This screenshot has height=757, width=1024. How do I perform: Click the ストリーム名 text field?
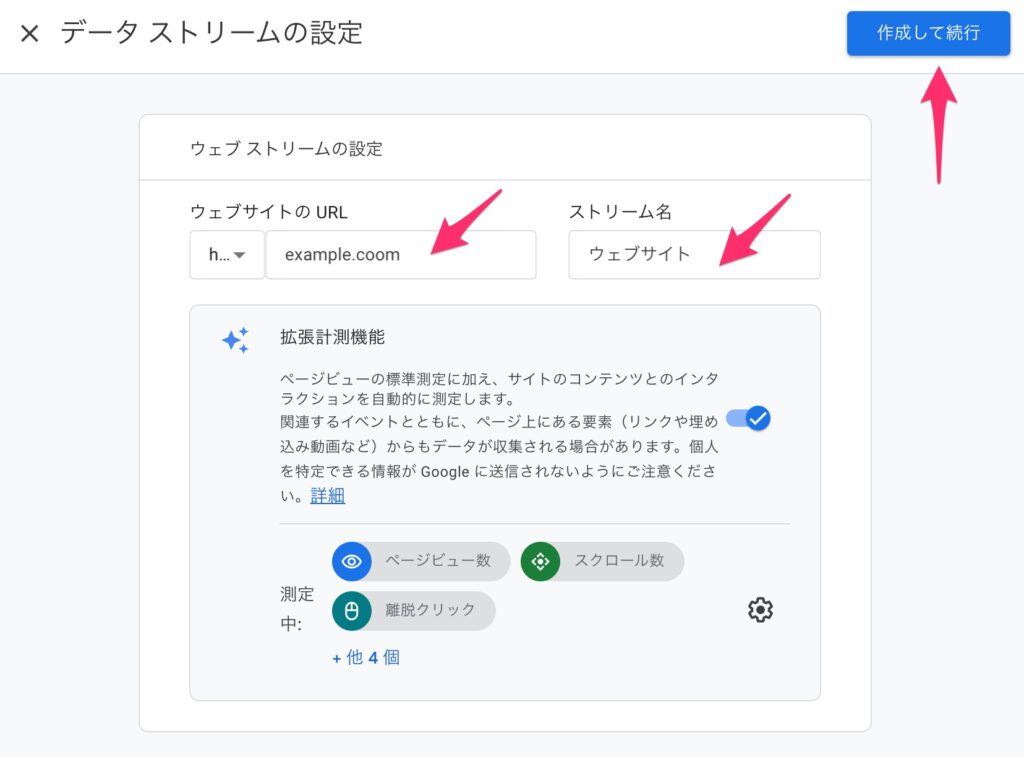pyautogui.click(x=694, y=255)
